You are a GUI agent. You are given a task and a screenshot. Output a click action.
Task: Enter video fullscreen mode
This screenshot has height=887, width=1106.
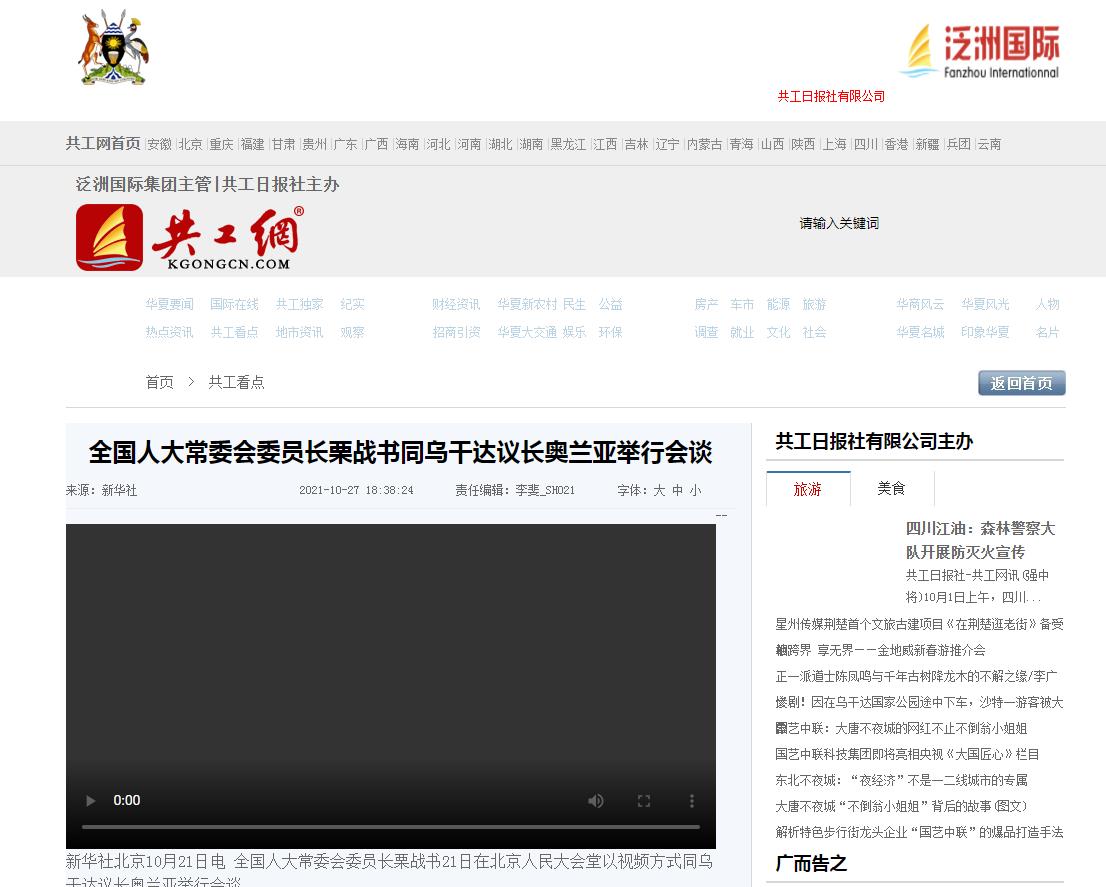643,800
